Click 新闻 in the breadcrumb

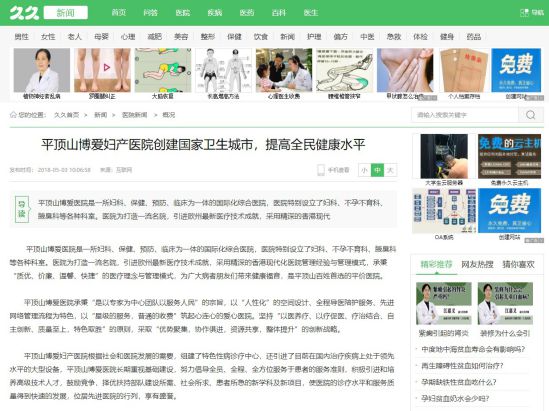pyautogui.click(x=100, y=115)
